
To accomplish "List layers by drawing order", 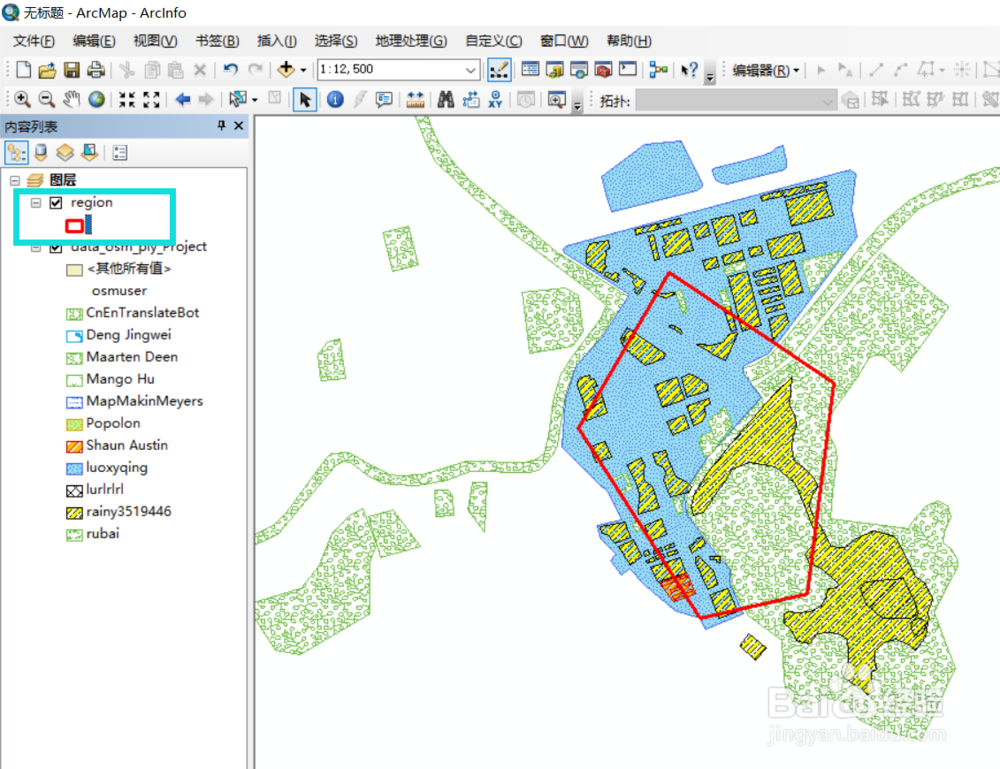I will click(x=17, y=152).
